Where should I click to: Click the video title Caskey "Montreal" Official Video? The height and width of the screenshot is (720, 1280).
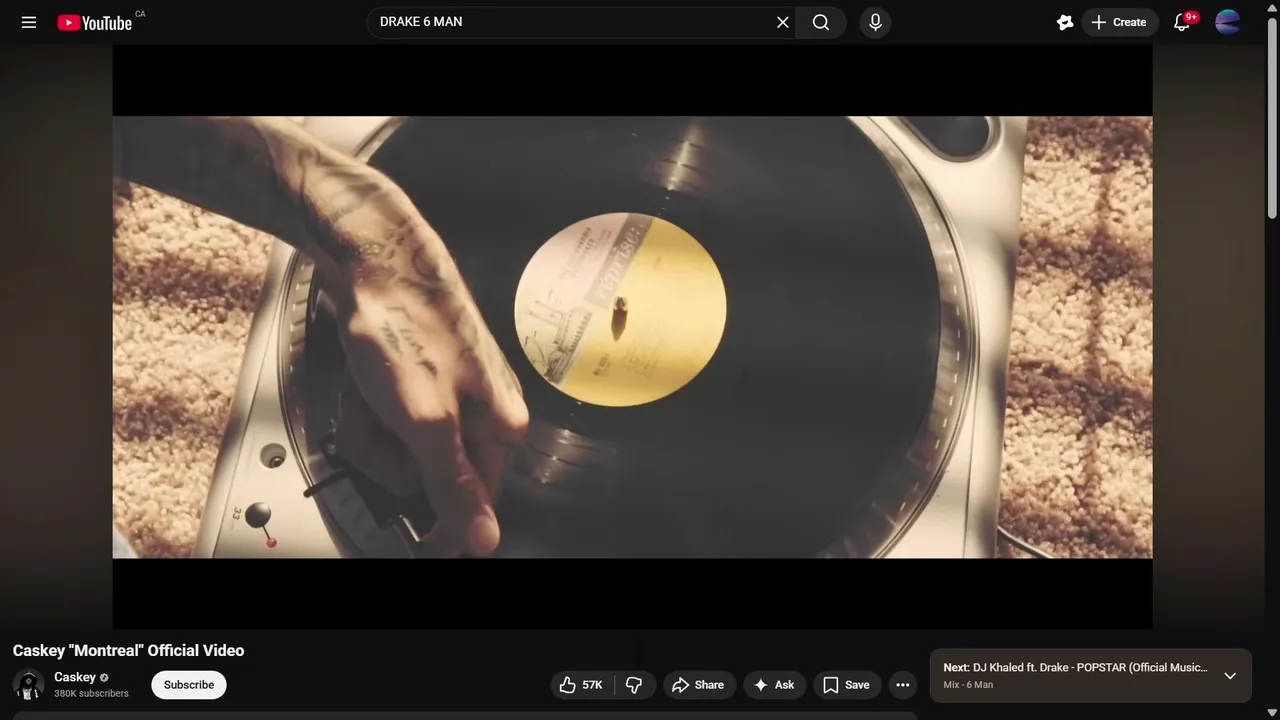tap(128, 650)
